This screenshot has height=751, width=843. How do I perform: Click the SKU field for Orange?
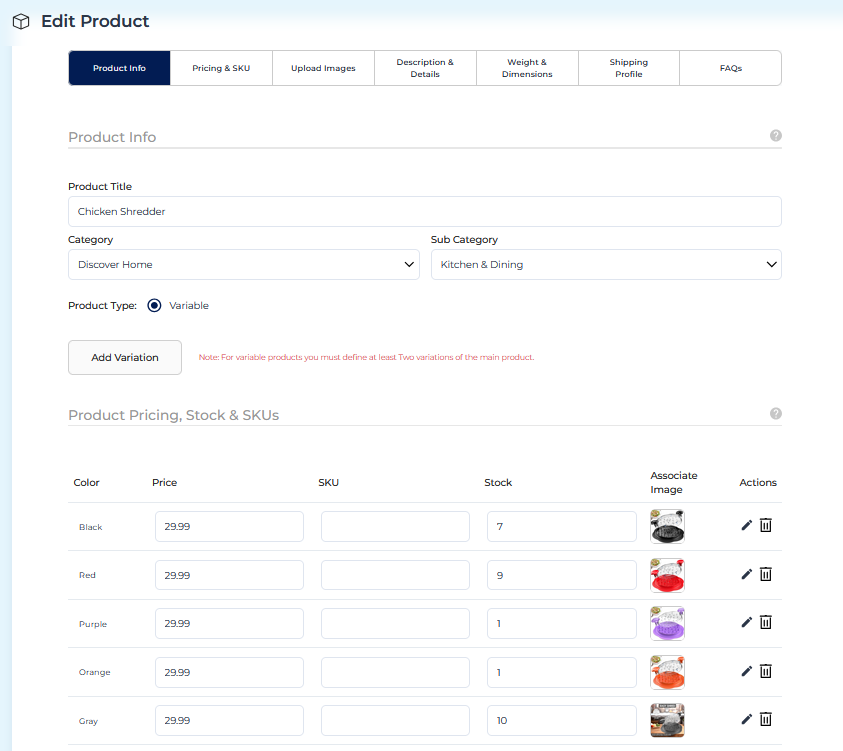[x=395, y=673]
